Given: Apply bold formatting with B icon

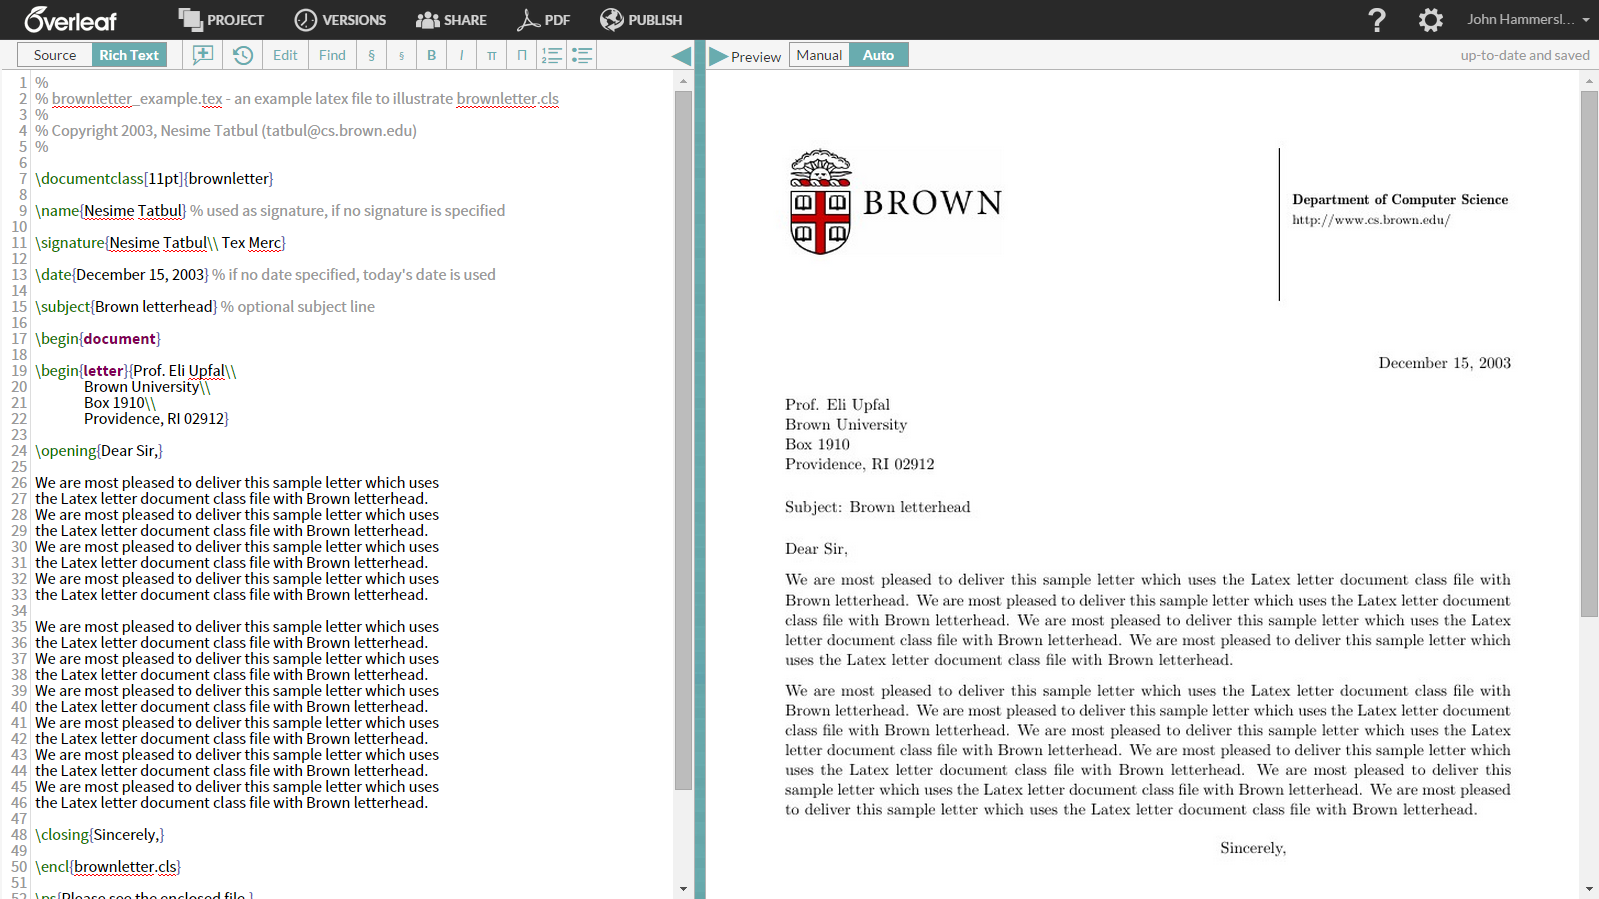Looking at the screenshot, I should click(431, 55).
